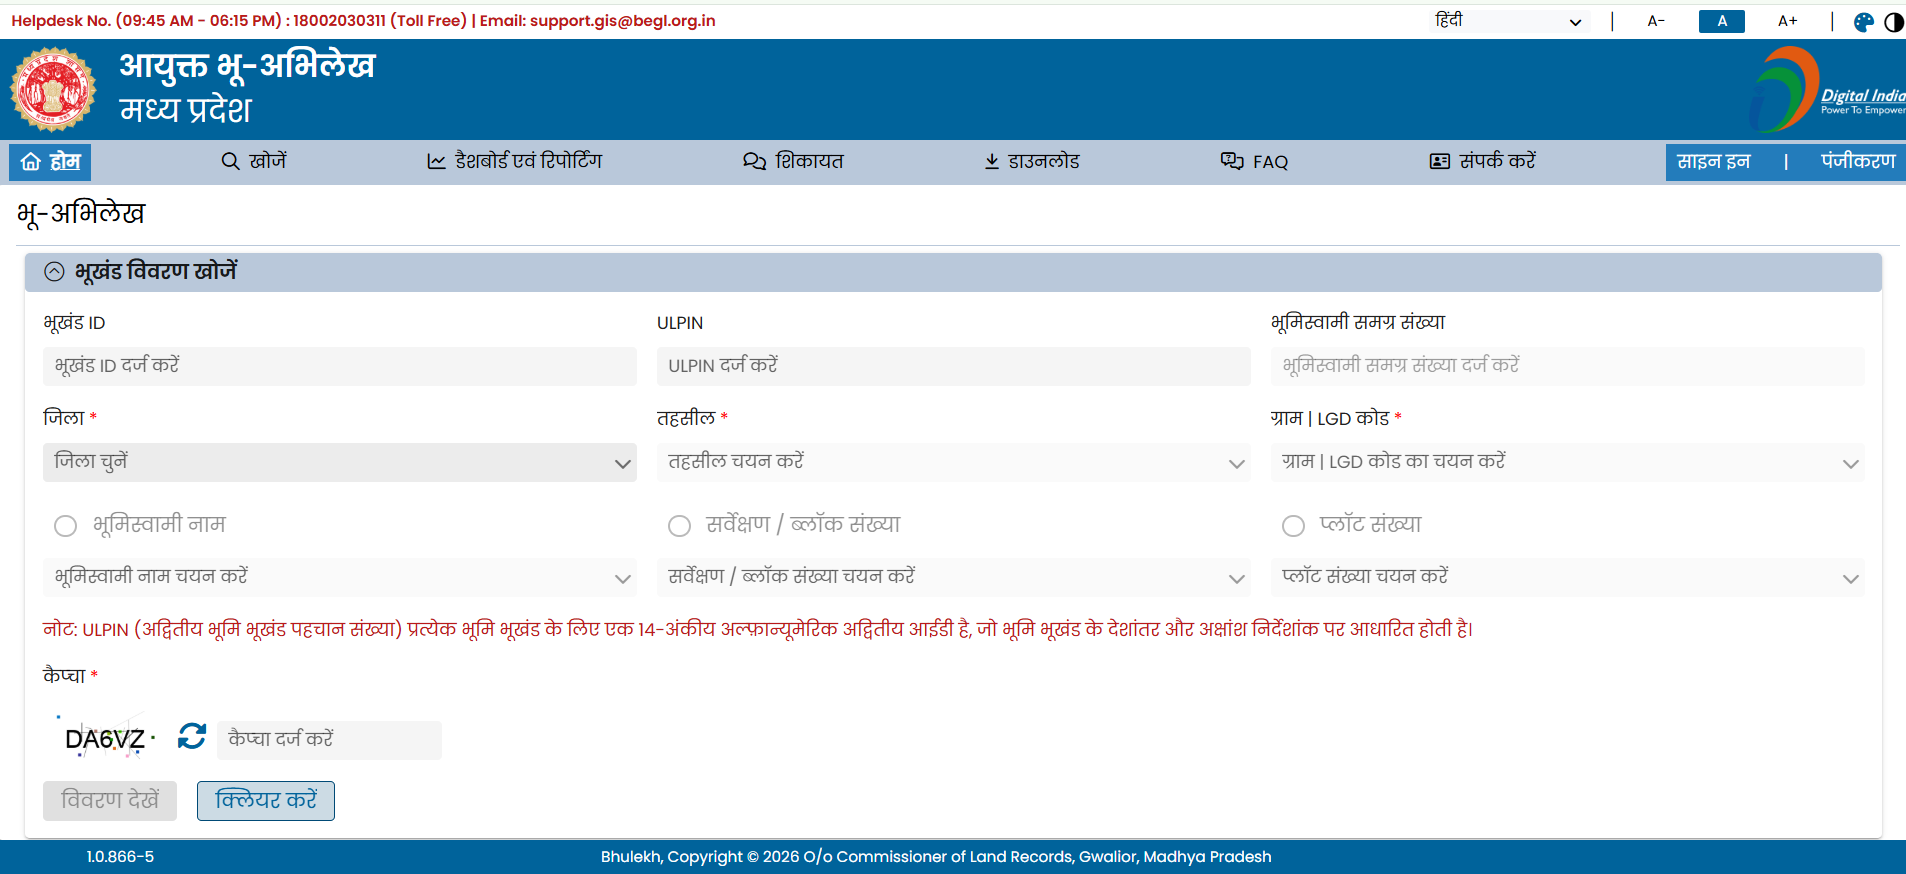
Task: Select the प्लॉट संख्या radio button
Action: click(1293, 526)
